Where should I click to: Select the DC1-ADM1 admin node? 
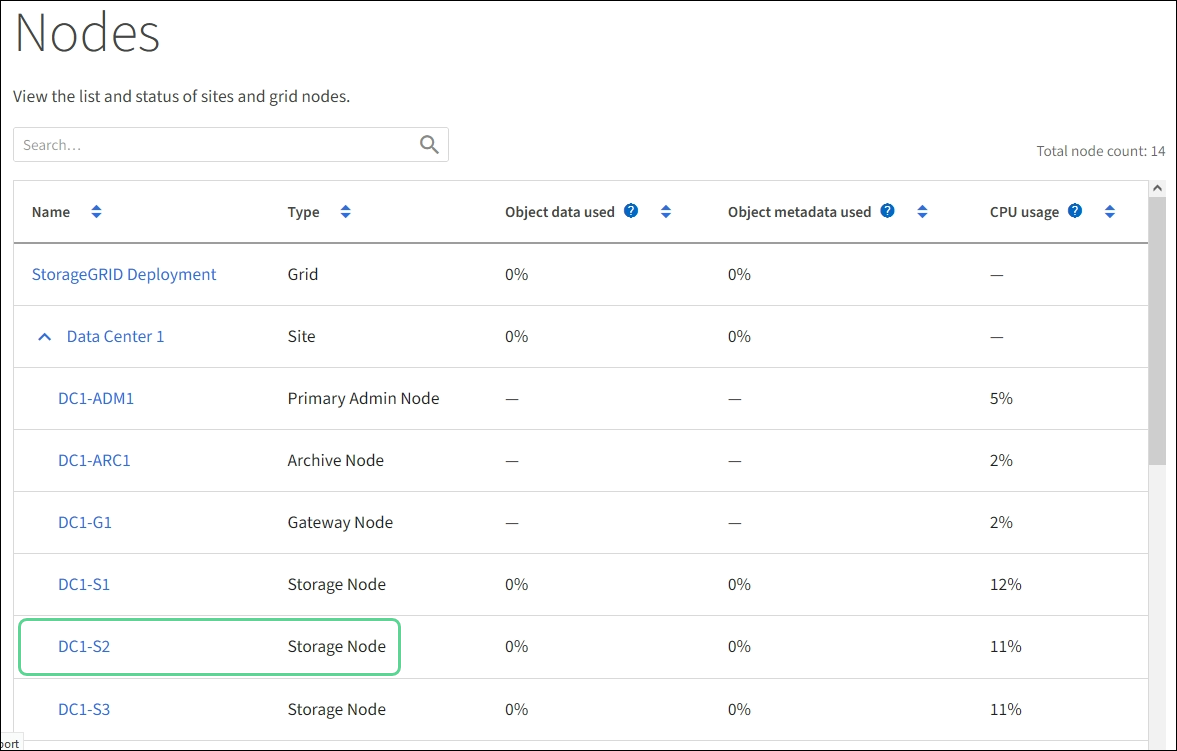96,398
